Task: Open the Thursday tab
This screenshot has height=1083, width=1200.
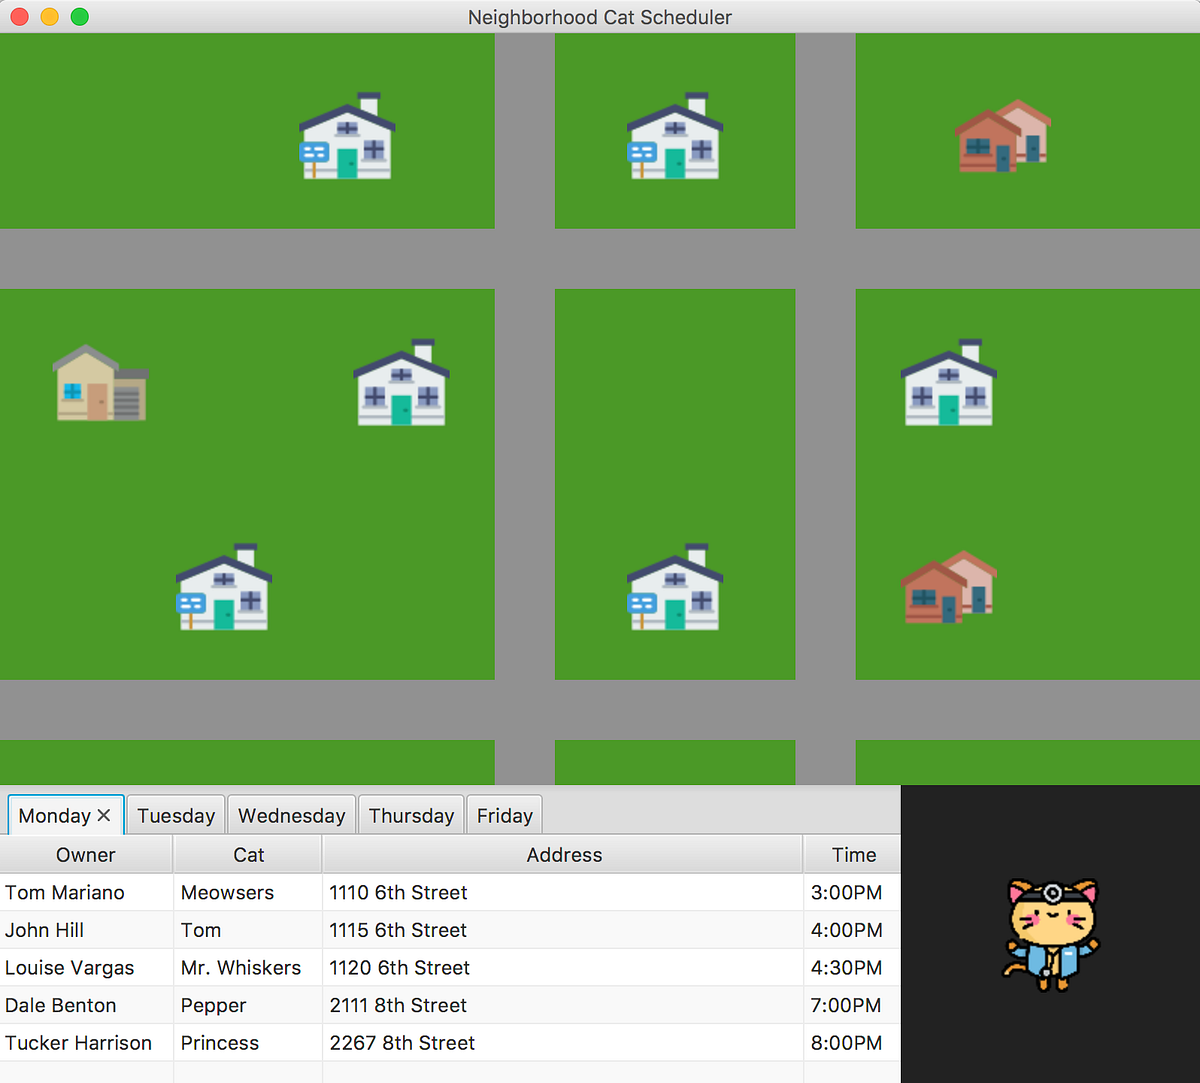Action: tap(411, 814)
